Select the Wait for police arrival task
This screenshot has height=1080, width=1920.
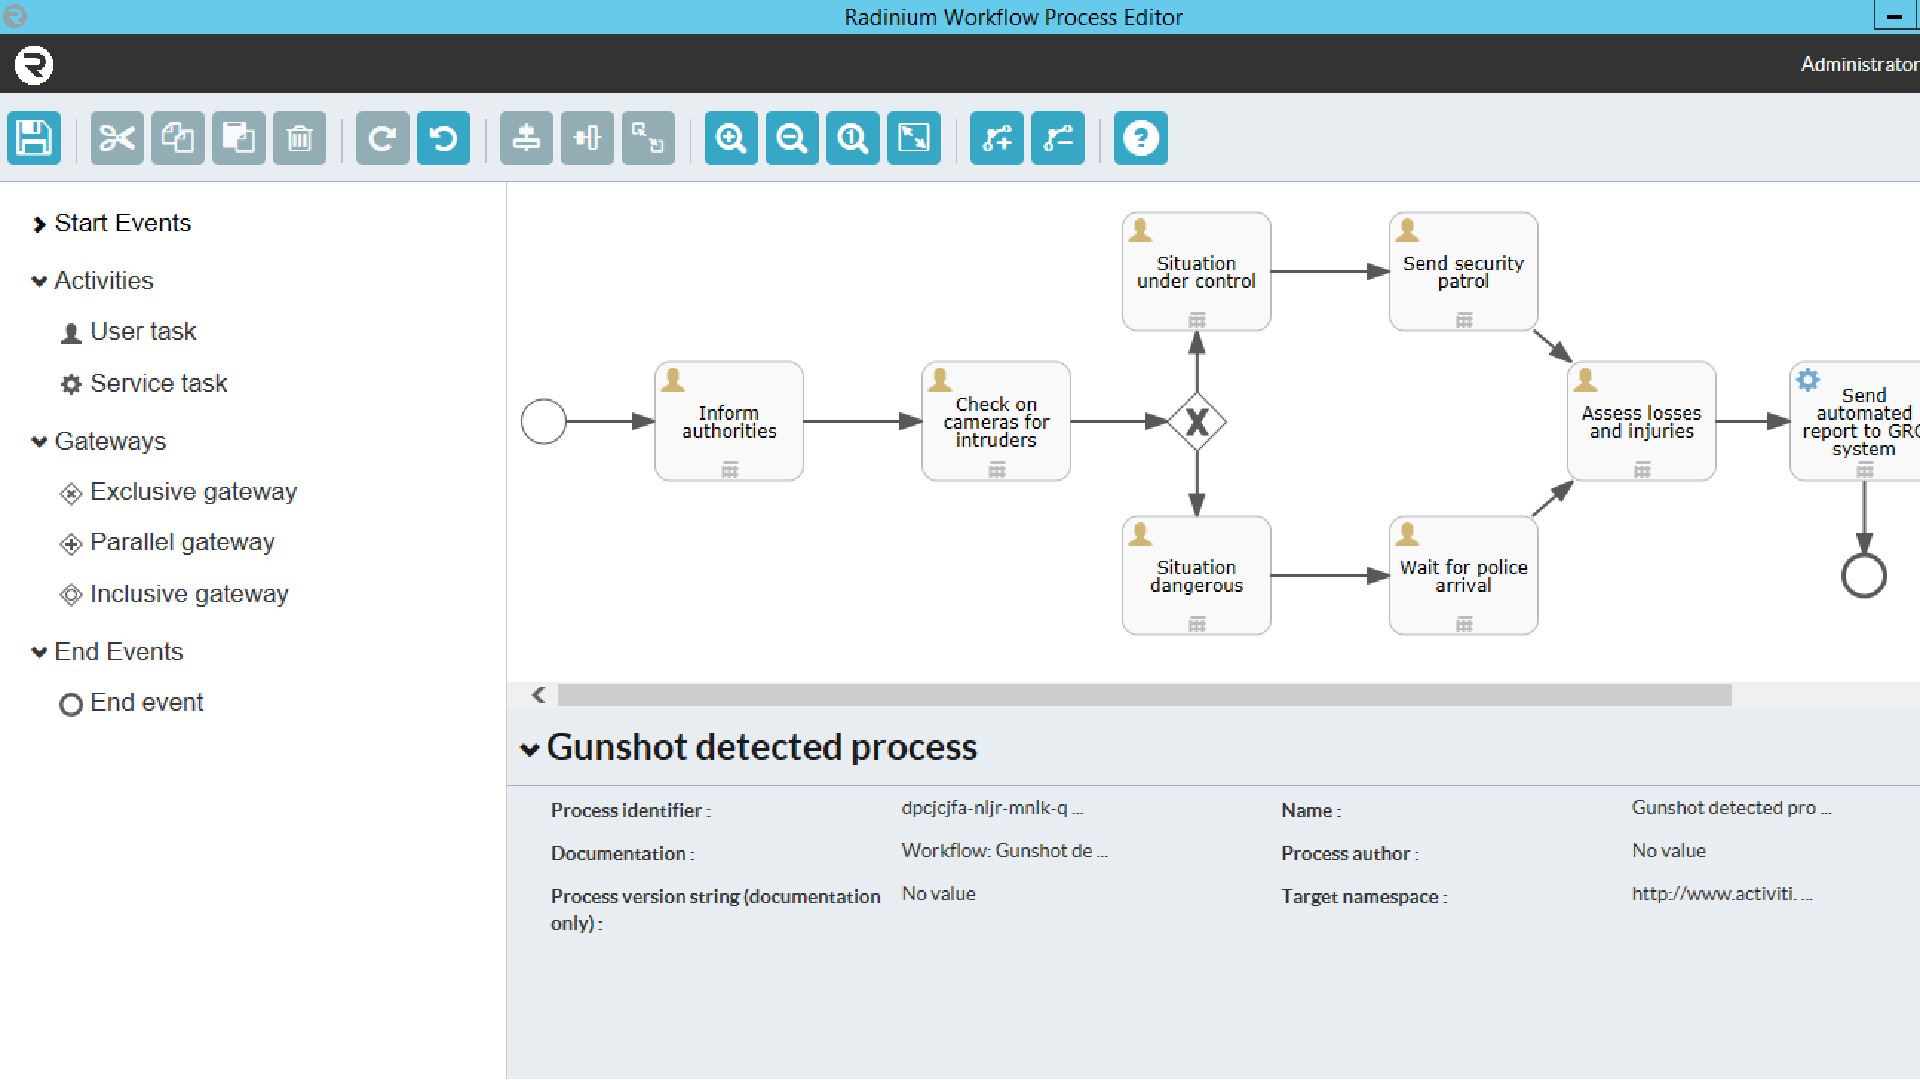pos(1463,576)
